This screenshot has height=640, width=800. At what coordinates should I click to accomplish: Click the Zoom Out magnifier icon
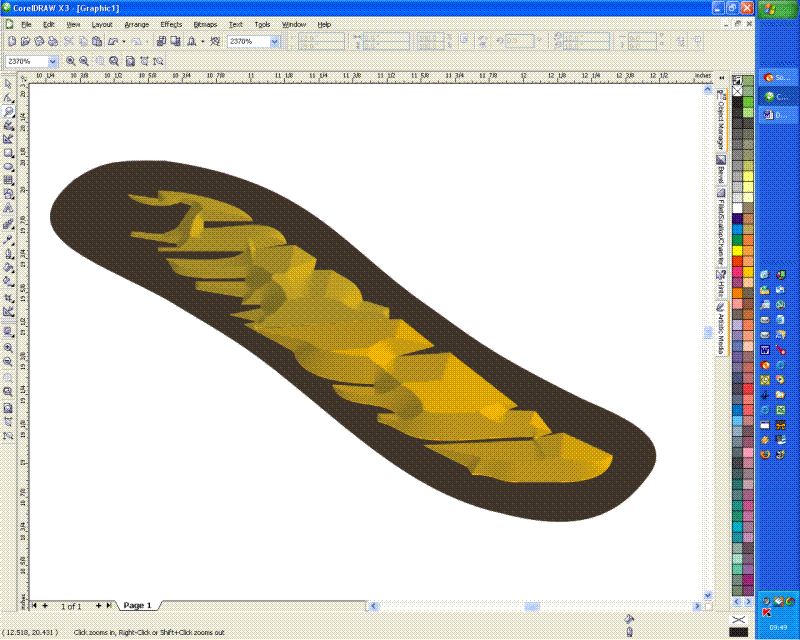84,61
